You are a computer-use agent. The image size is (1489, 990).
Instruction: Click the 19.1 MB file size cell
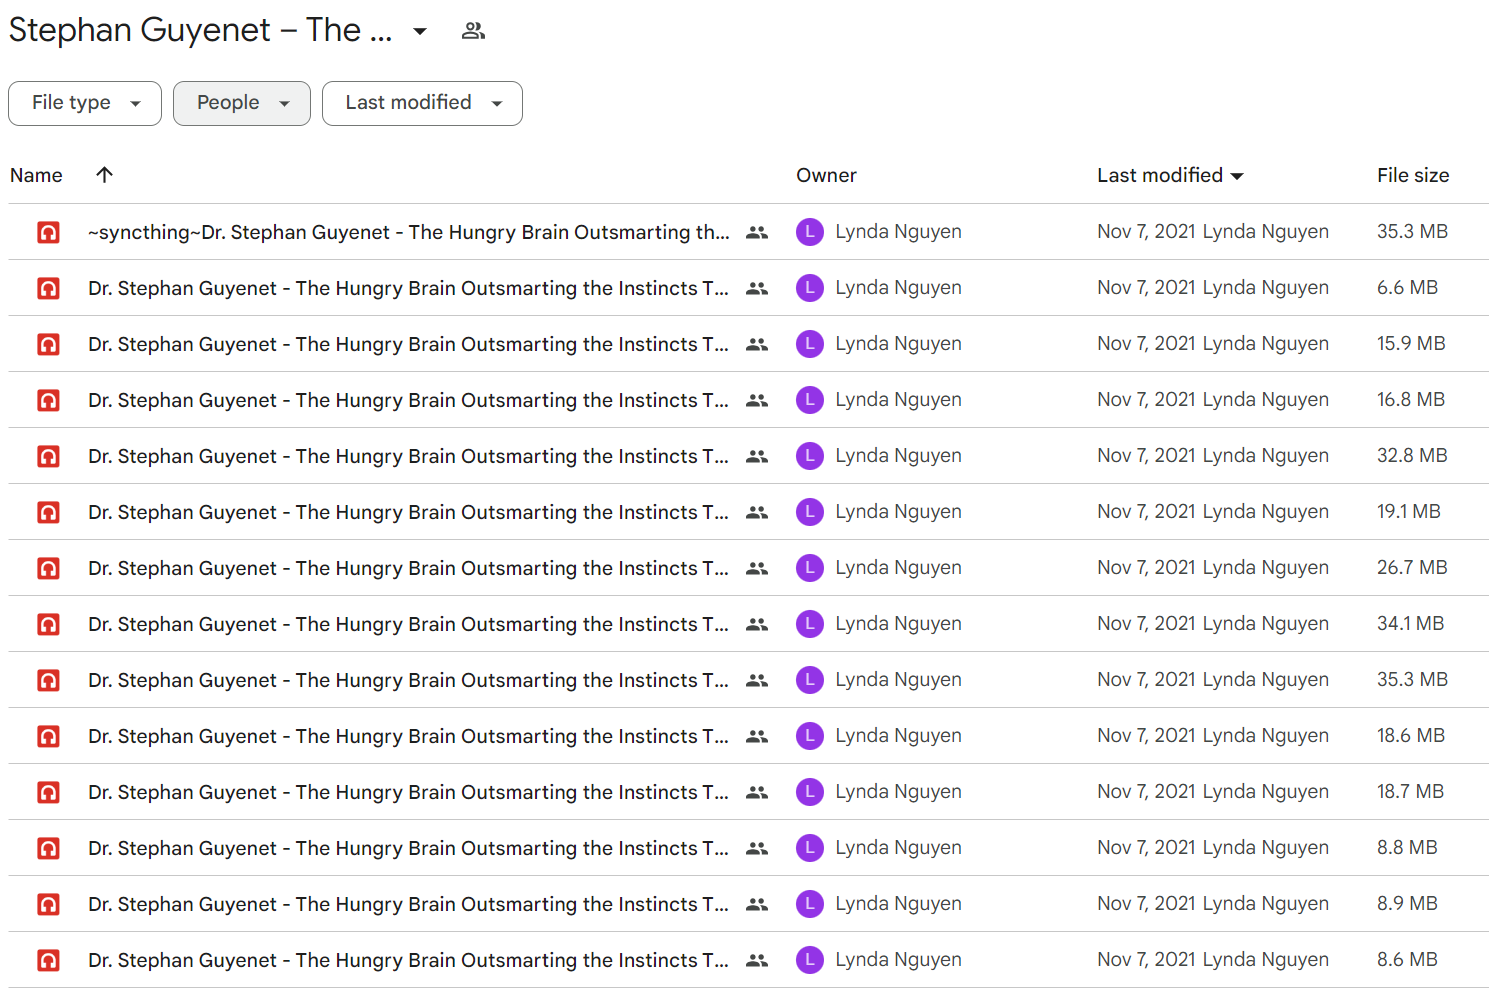point(1408,512)
